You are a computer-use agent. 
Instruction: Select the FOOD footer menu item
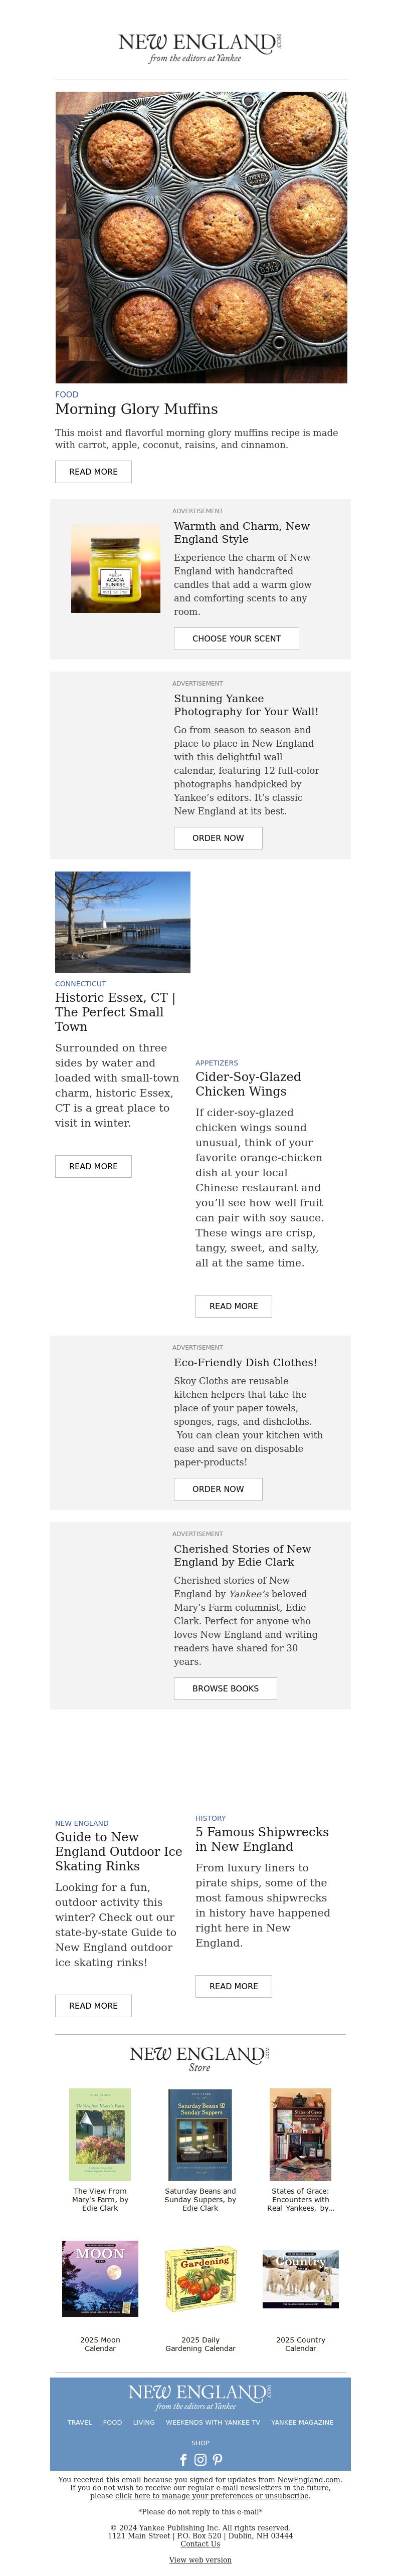point(112,2422)
